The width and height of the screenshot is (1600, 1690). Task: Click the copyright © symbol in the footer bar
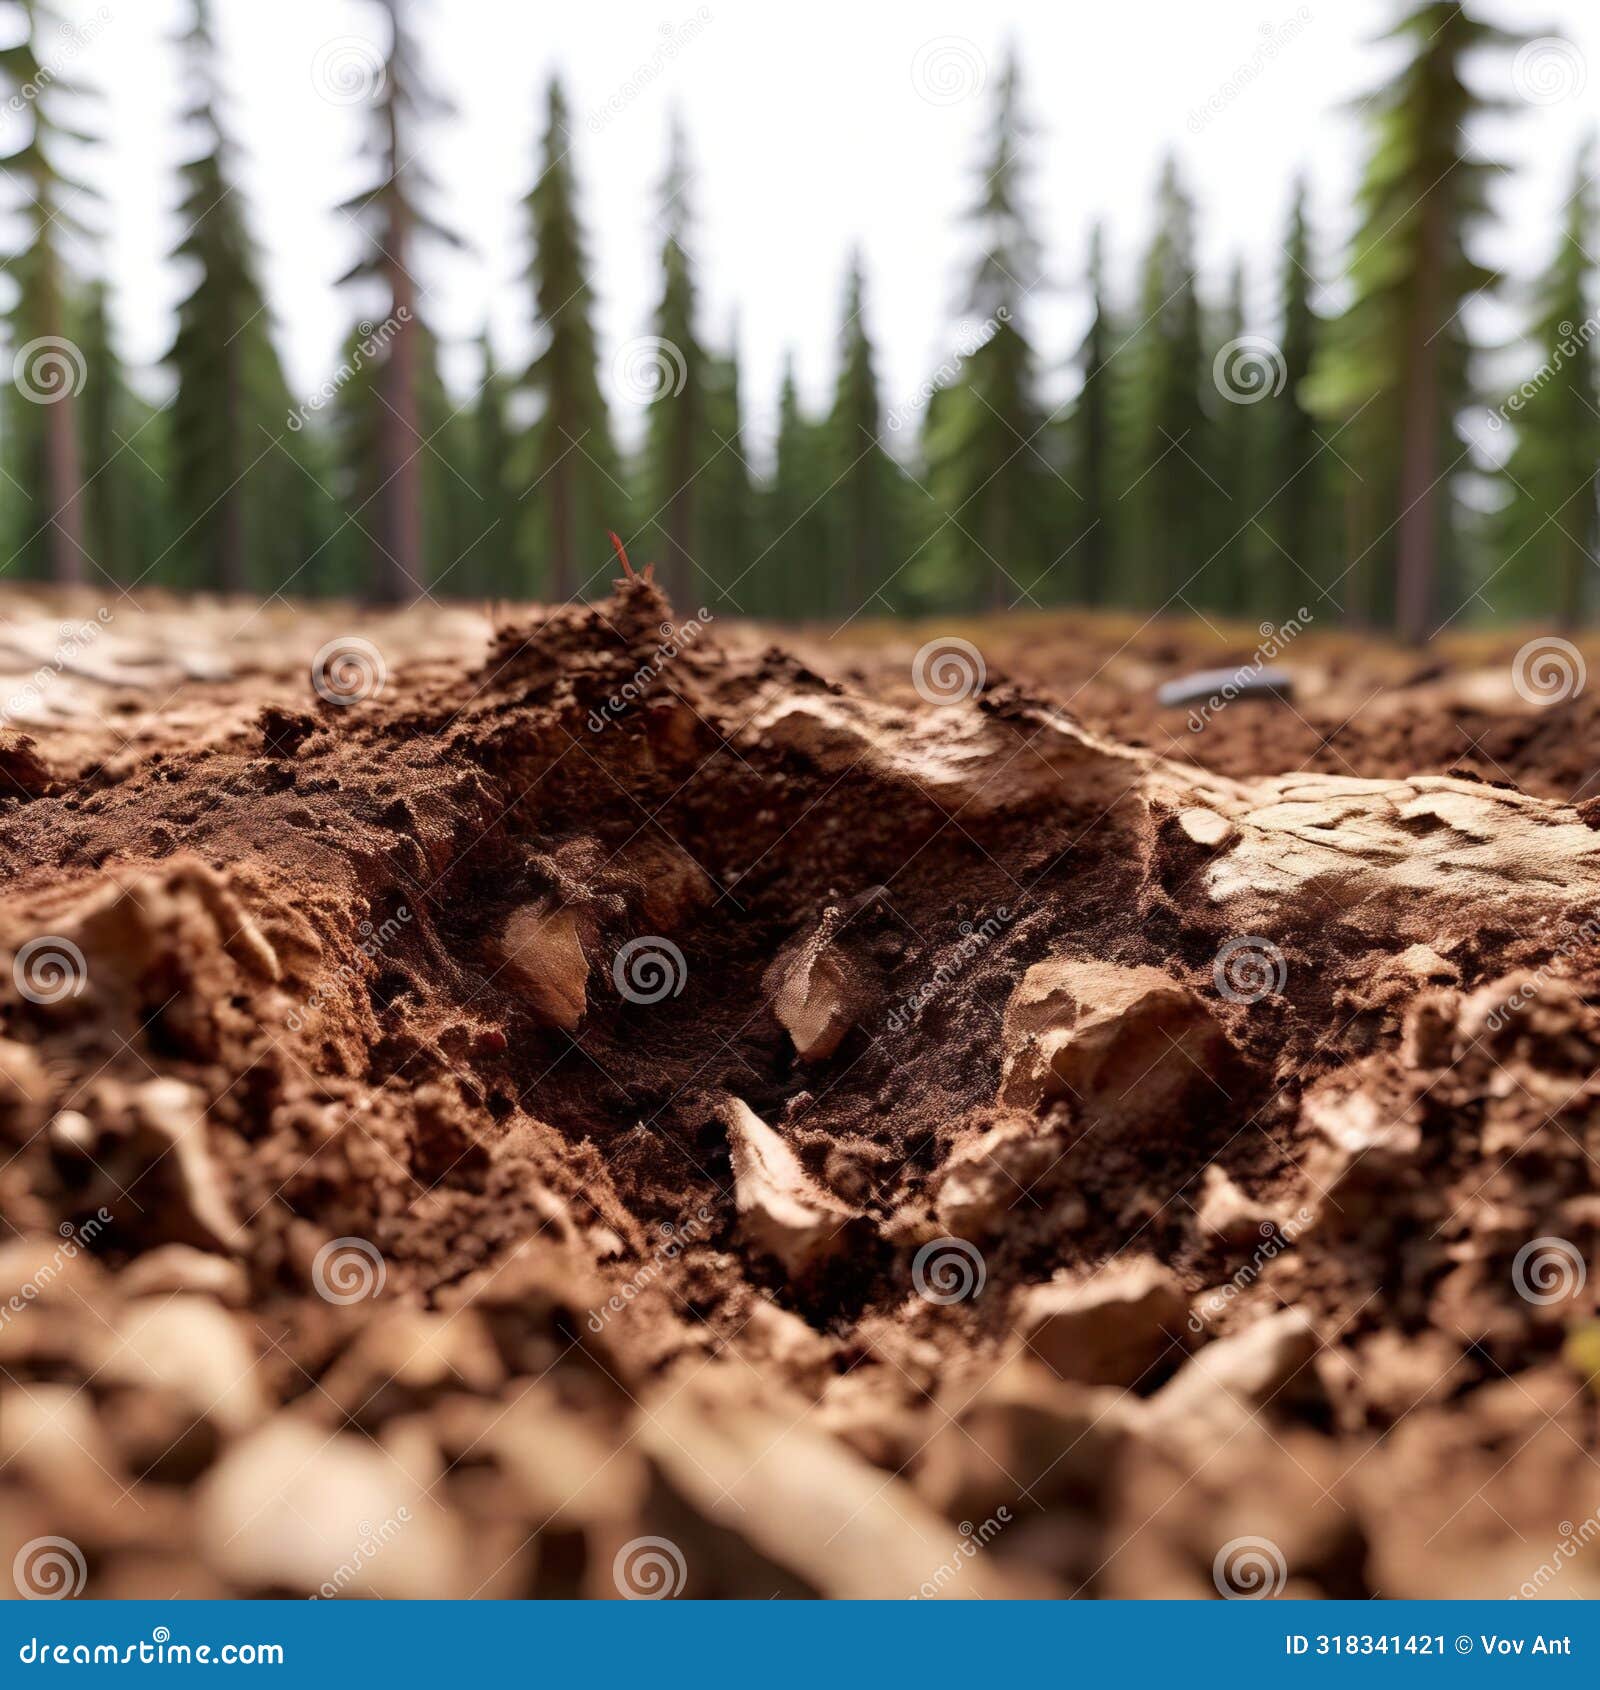tap(1464, 1645)
